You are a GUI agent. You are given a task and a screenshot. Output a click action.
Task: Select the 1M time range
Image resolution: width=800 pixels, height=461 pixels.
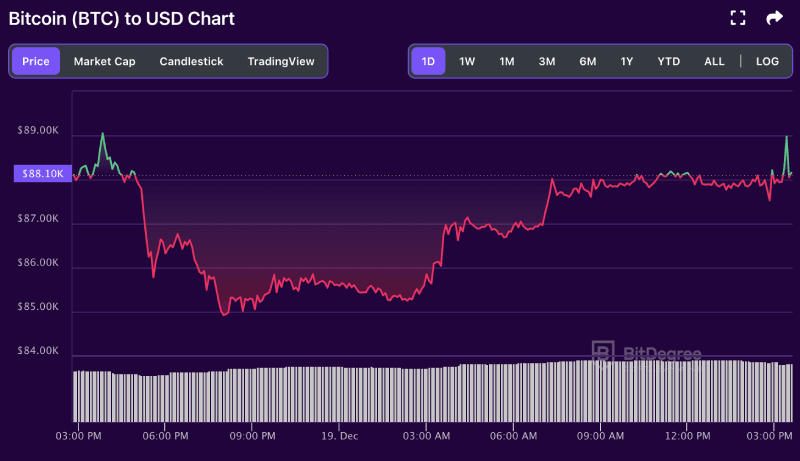click(x=507, y=61)
